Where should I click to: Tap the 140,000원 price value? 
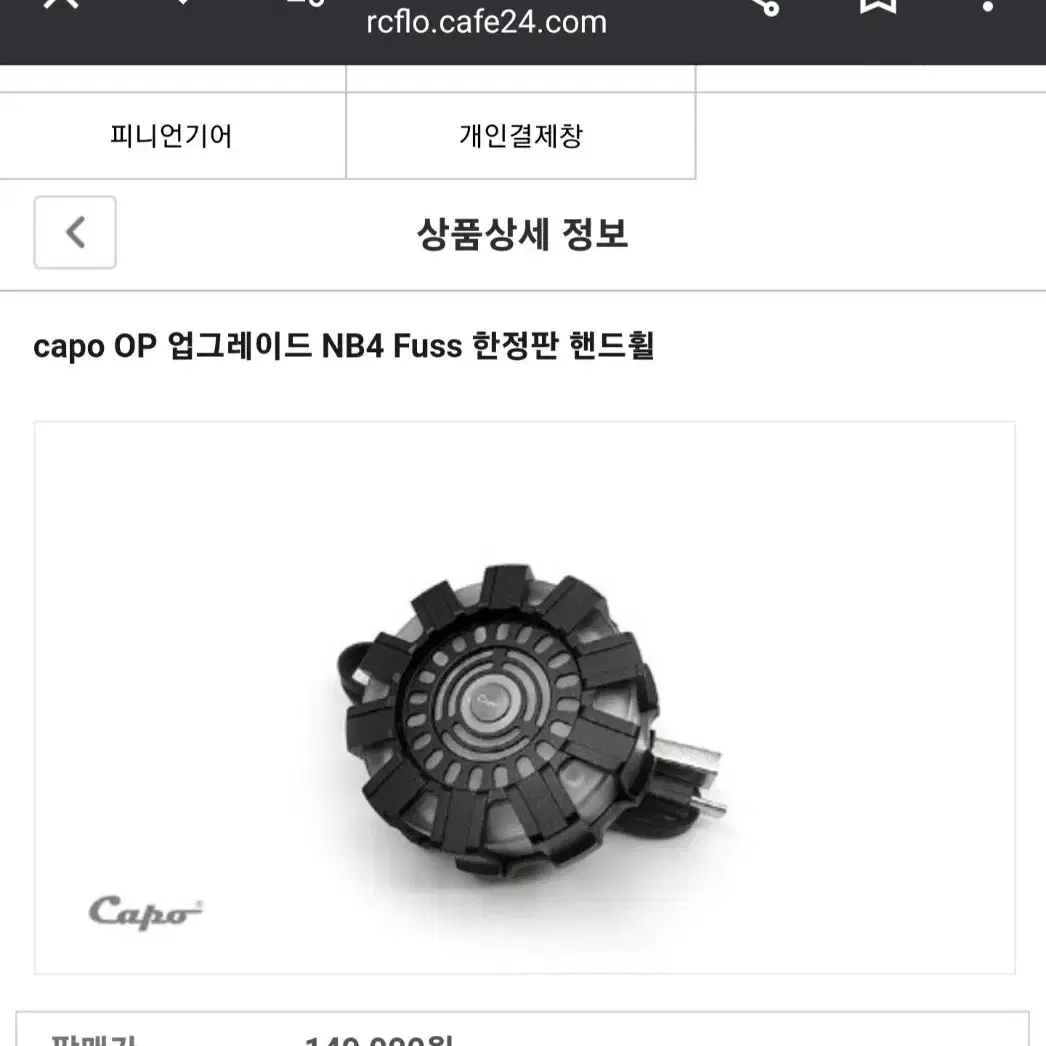pyautogui.click(x=379, y=1040)
